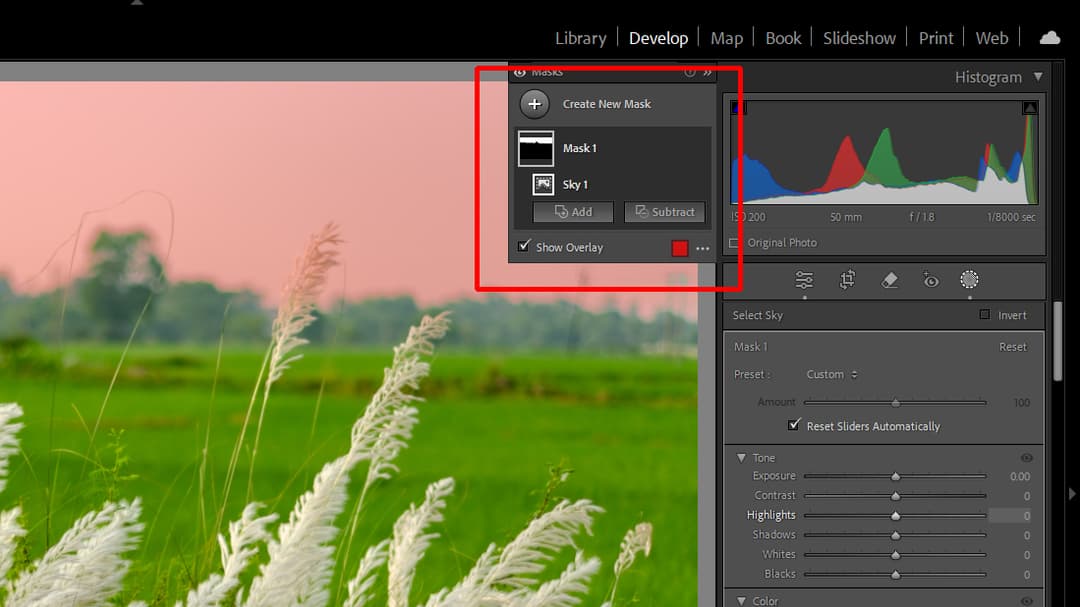
Task: Toggle Tone section eye visibility
Action: pos(1026,457)
